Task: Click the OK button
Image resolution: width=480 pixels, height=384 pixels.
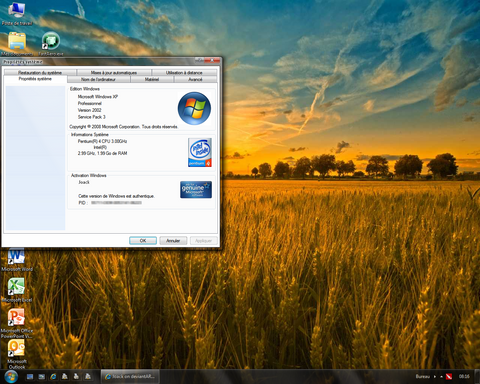Action: tap(143, 240)
